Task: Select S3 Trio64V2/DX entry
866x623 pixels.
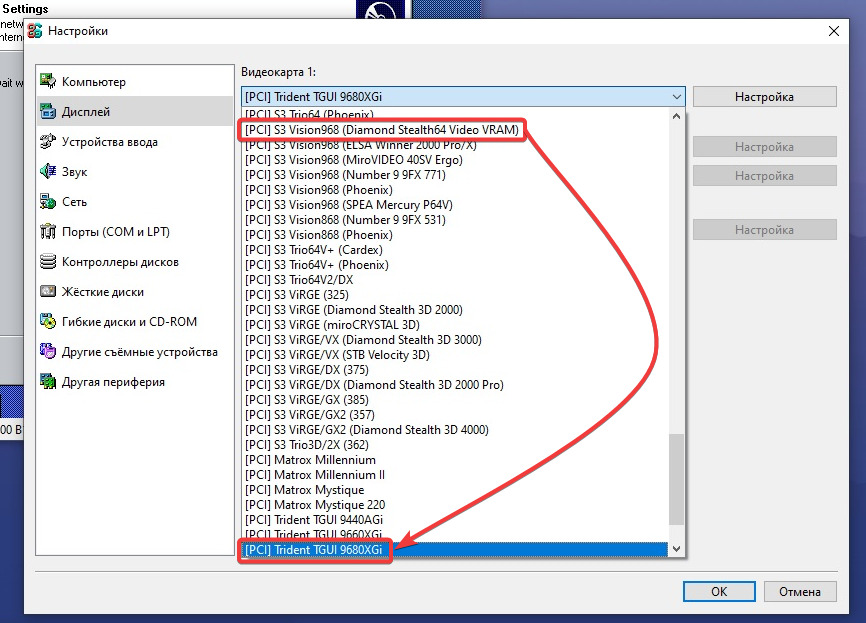Action: pyautogui.click(x=456, y=279)
